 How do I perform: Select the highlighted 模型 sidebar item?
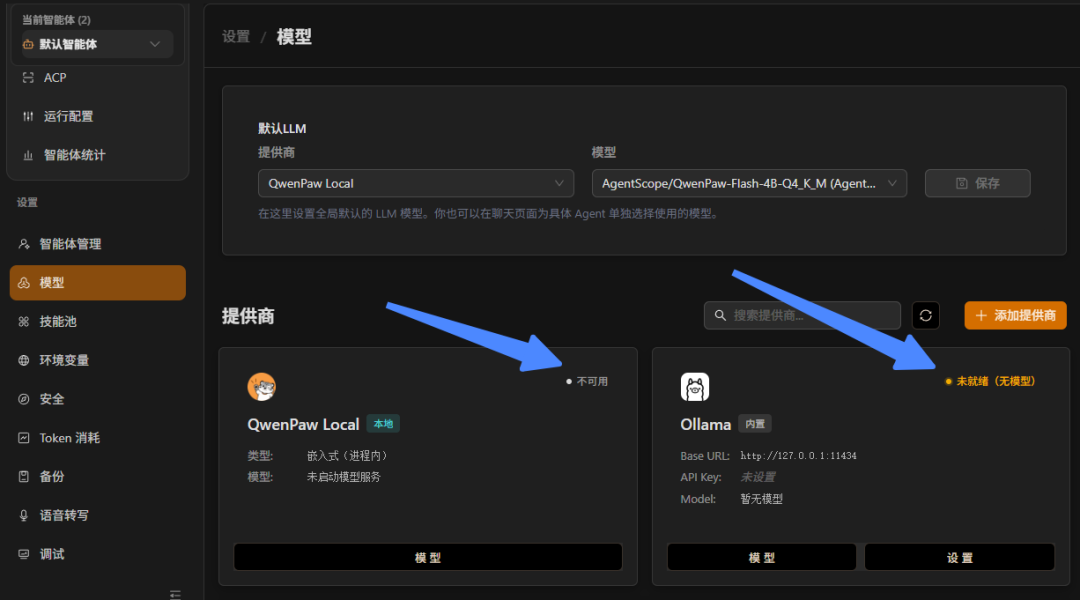tap(97, 282)
